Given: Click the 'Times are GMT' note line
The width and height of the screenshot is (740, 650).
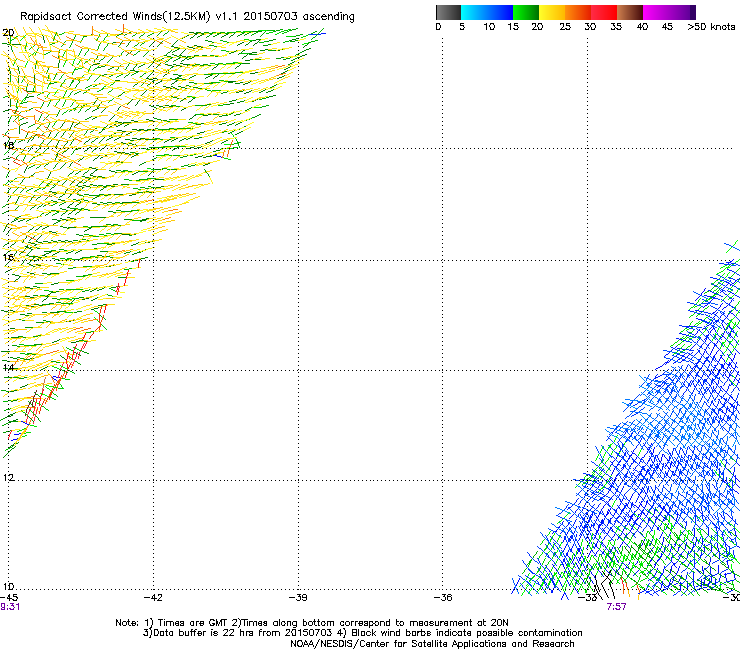Looking at the screenshot, I should coord(312,623).
